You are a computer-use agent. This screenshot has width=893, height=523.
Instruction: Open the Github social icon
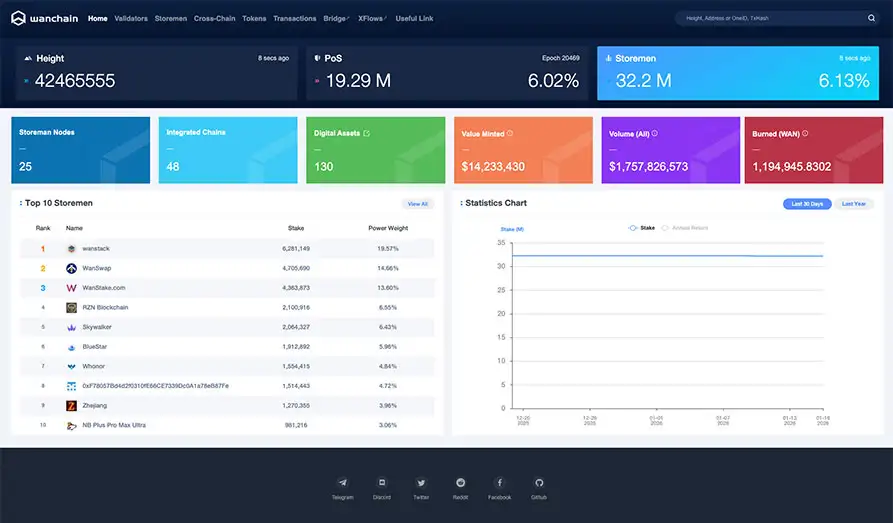tap(539, 483)
